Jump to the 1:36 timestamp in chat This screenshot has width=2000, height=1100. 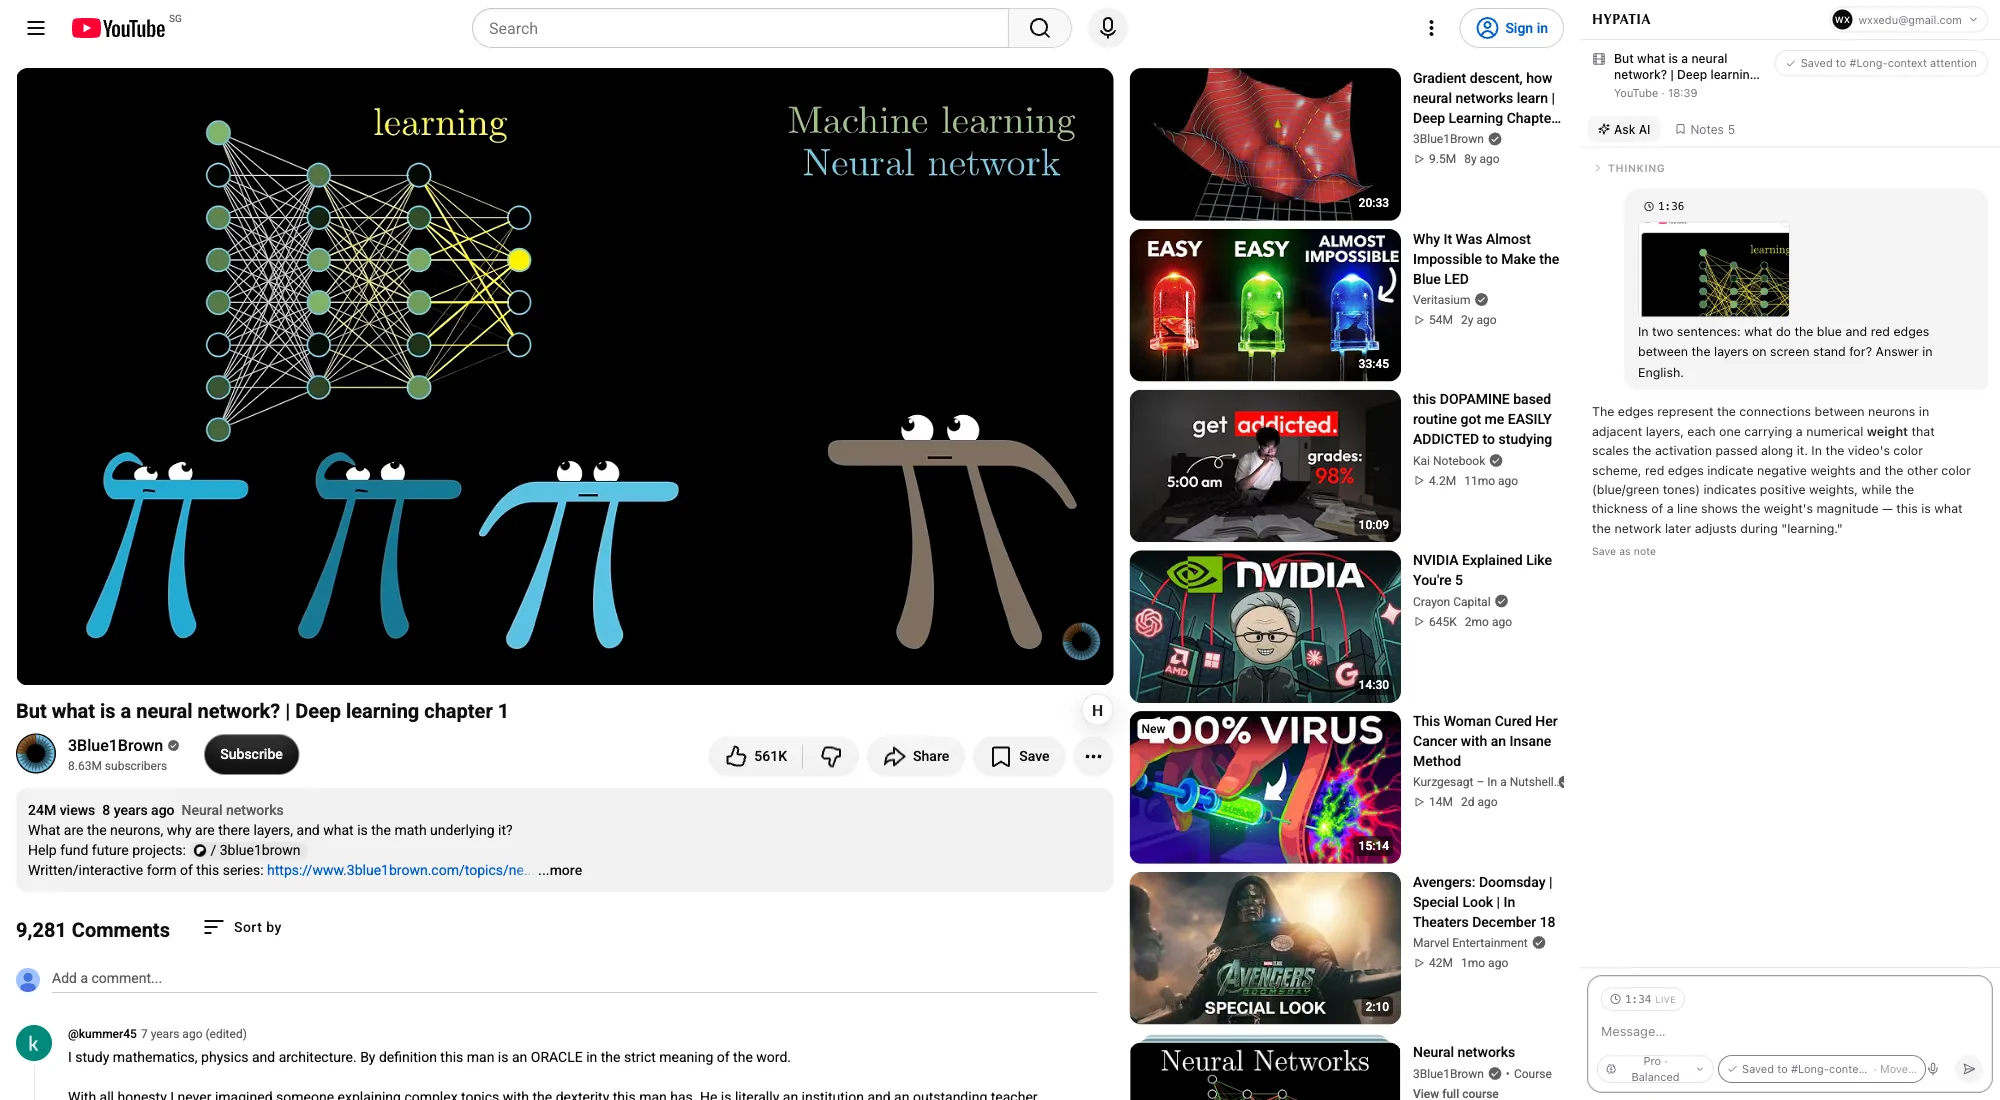(1664, 206)
